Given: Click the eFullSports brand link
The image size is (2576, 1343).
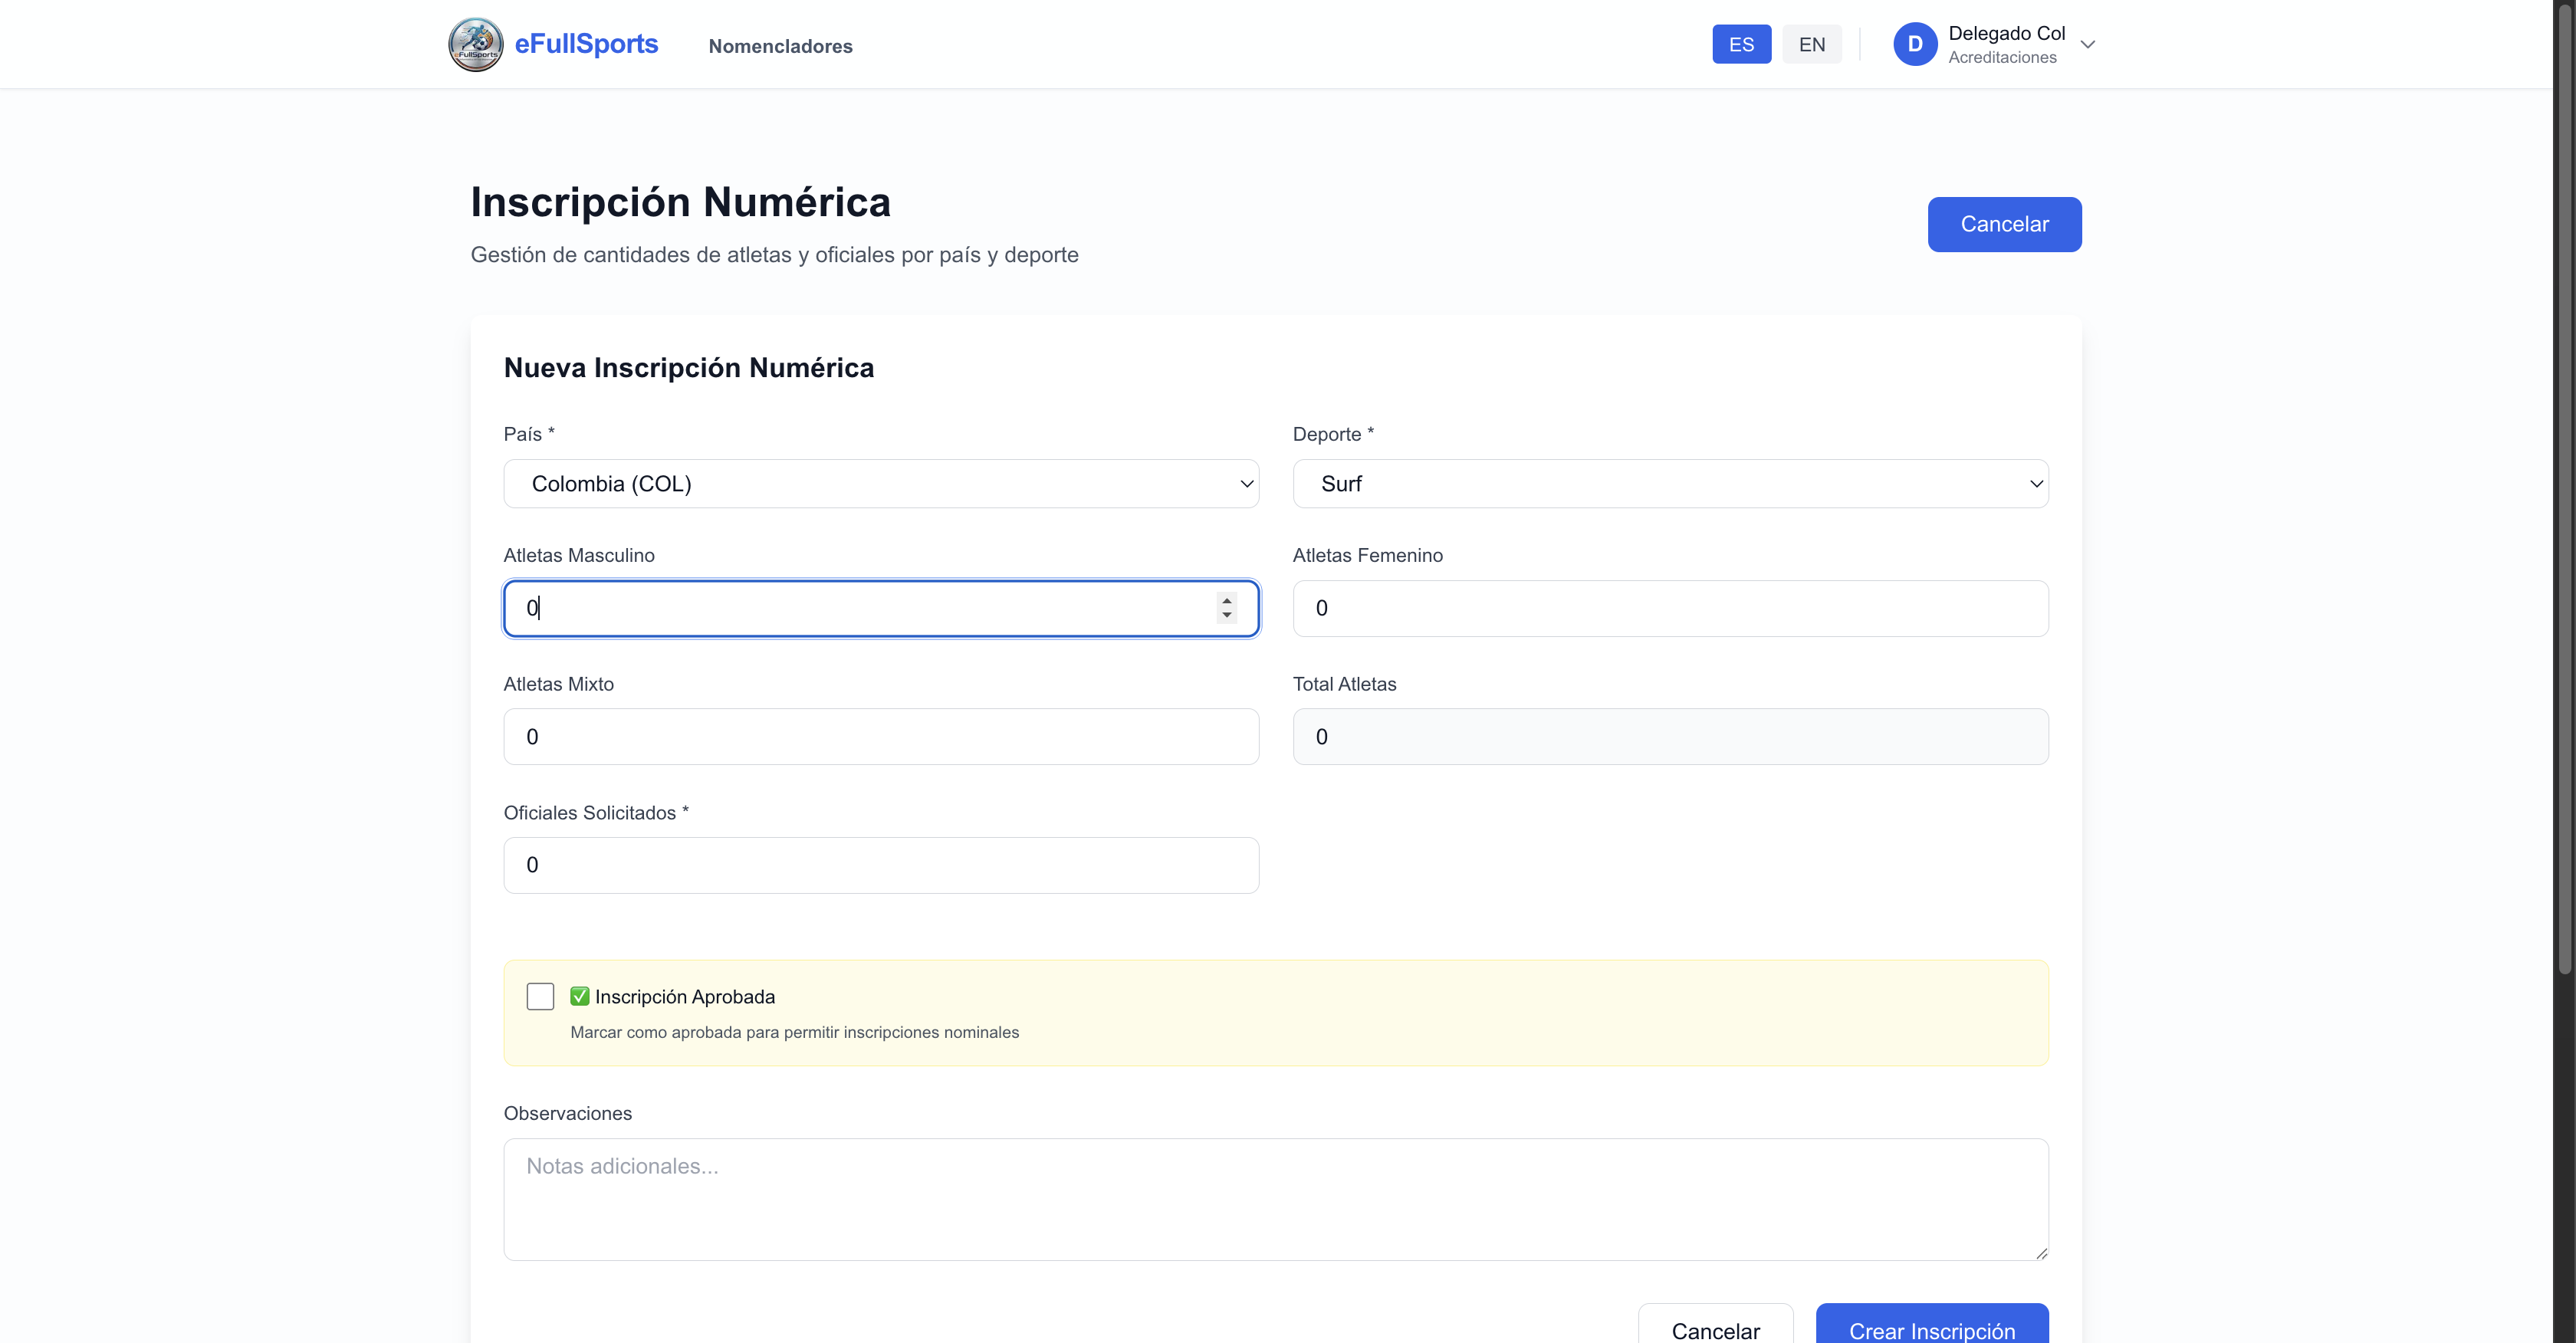Looking at the screenshot, I should [x=586, y=44].
